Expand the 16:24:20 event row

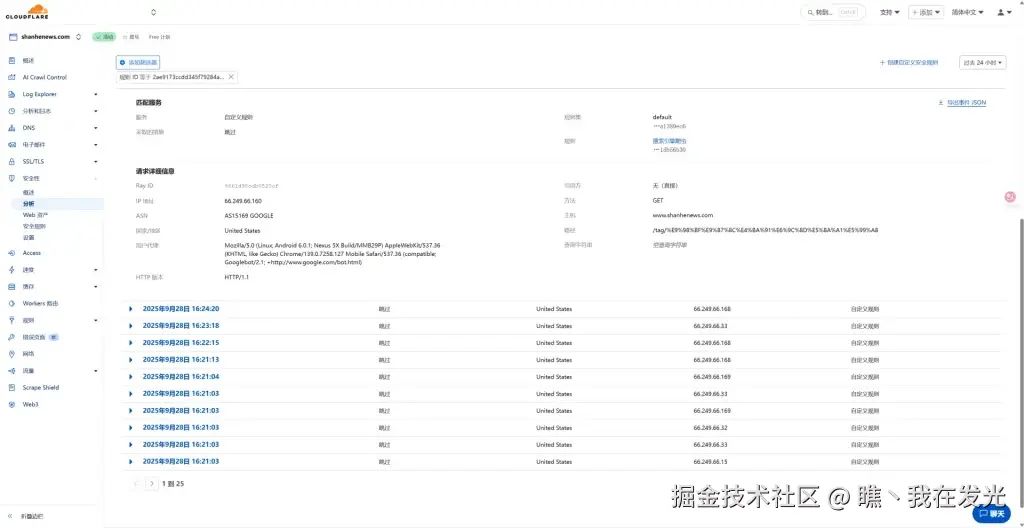point(131,309)
